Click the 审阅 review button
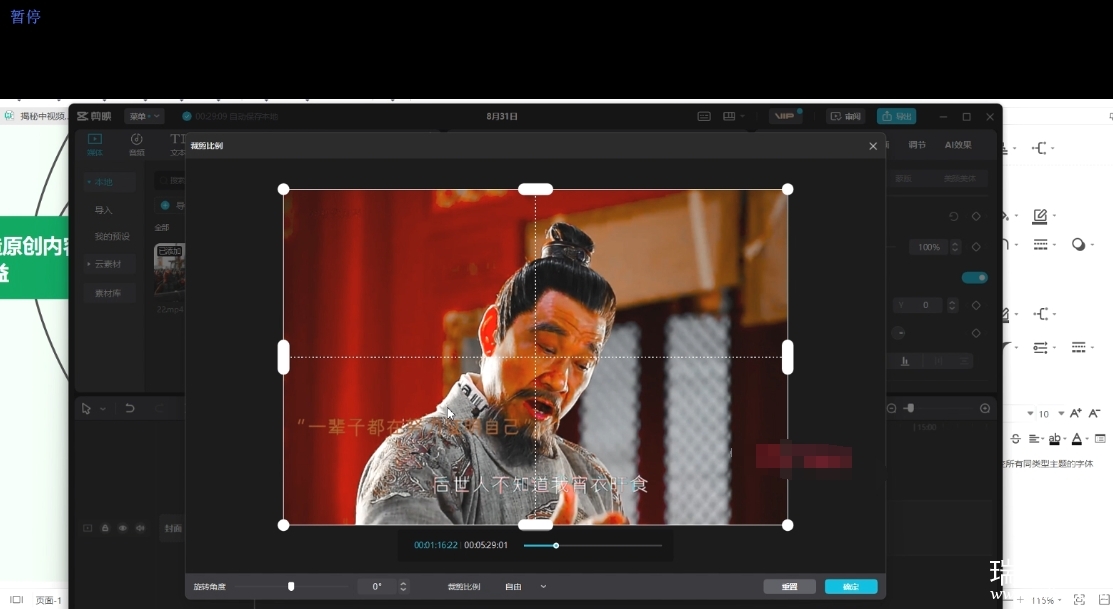 point(845,116)
